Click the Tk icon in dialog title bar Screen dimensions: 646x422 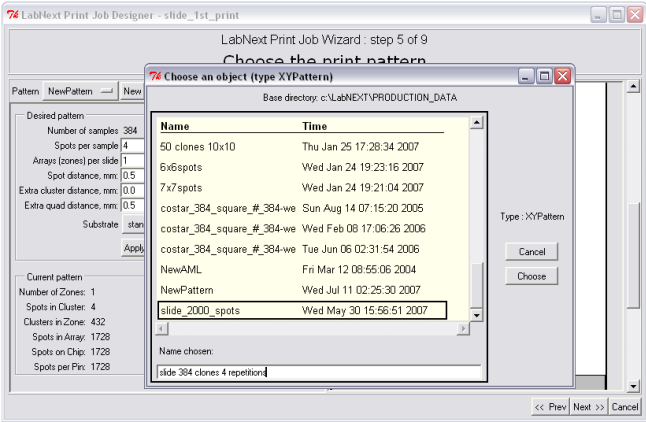pos(155,76)
